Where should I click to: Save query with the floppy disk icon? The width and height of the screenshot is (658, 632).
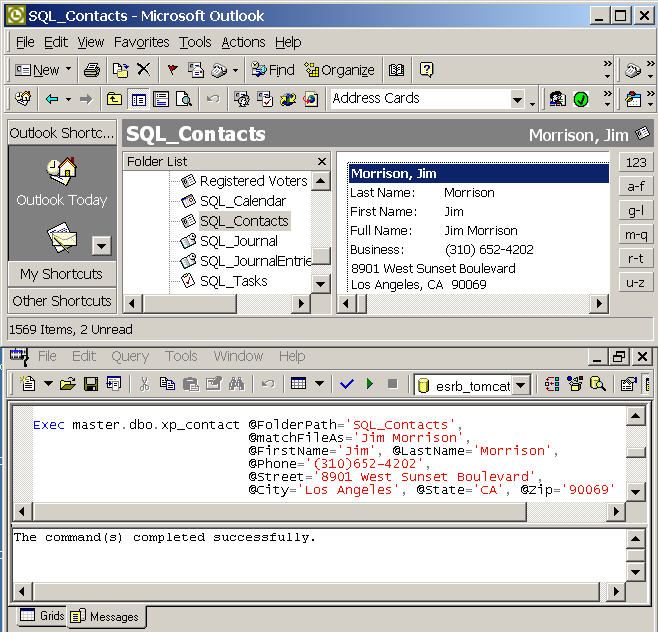tap(91, 384)
